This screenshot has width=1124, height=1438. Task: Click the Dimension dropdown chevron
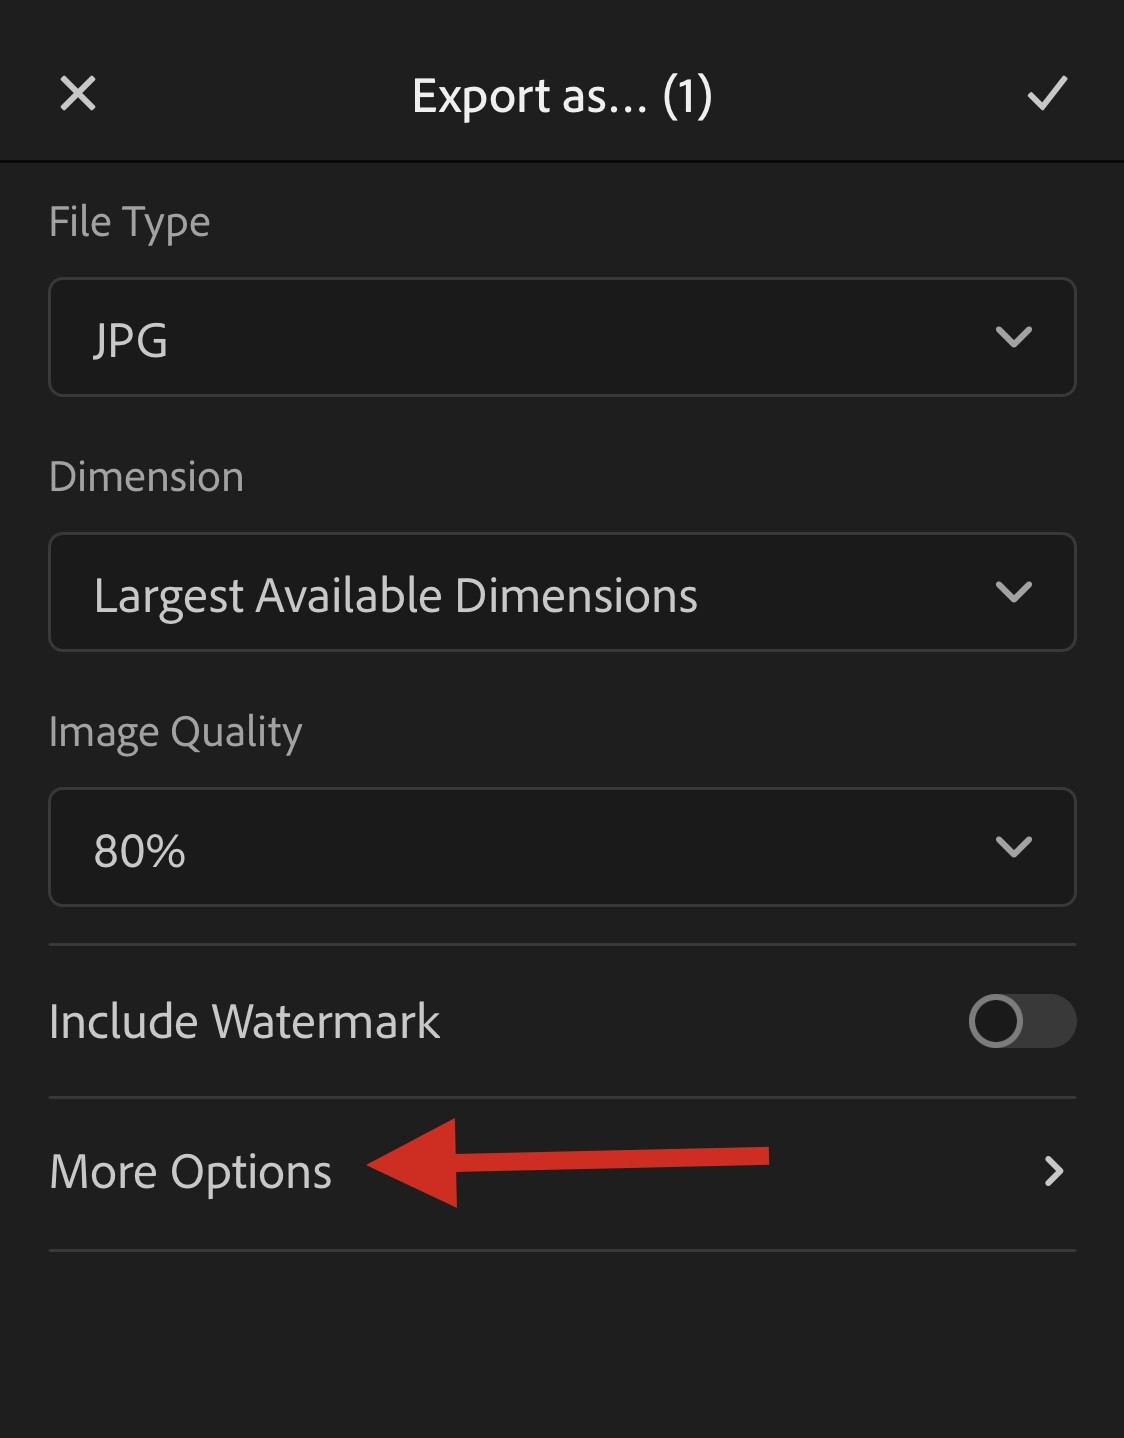click(1013, 592)
